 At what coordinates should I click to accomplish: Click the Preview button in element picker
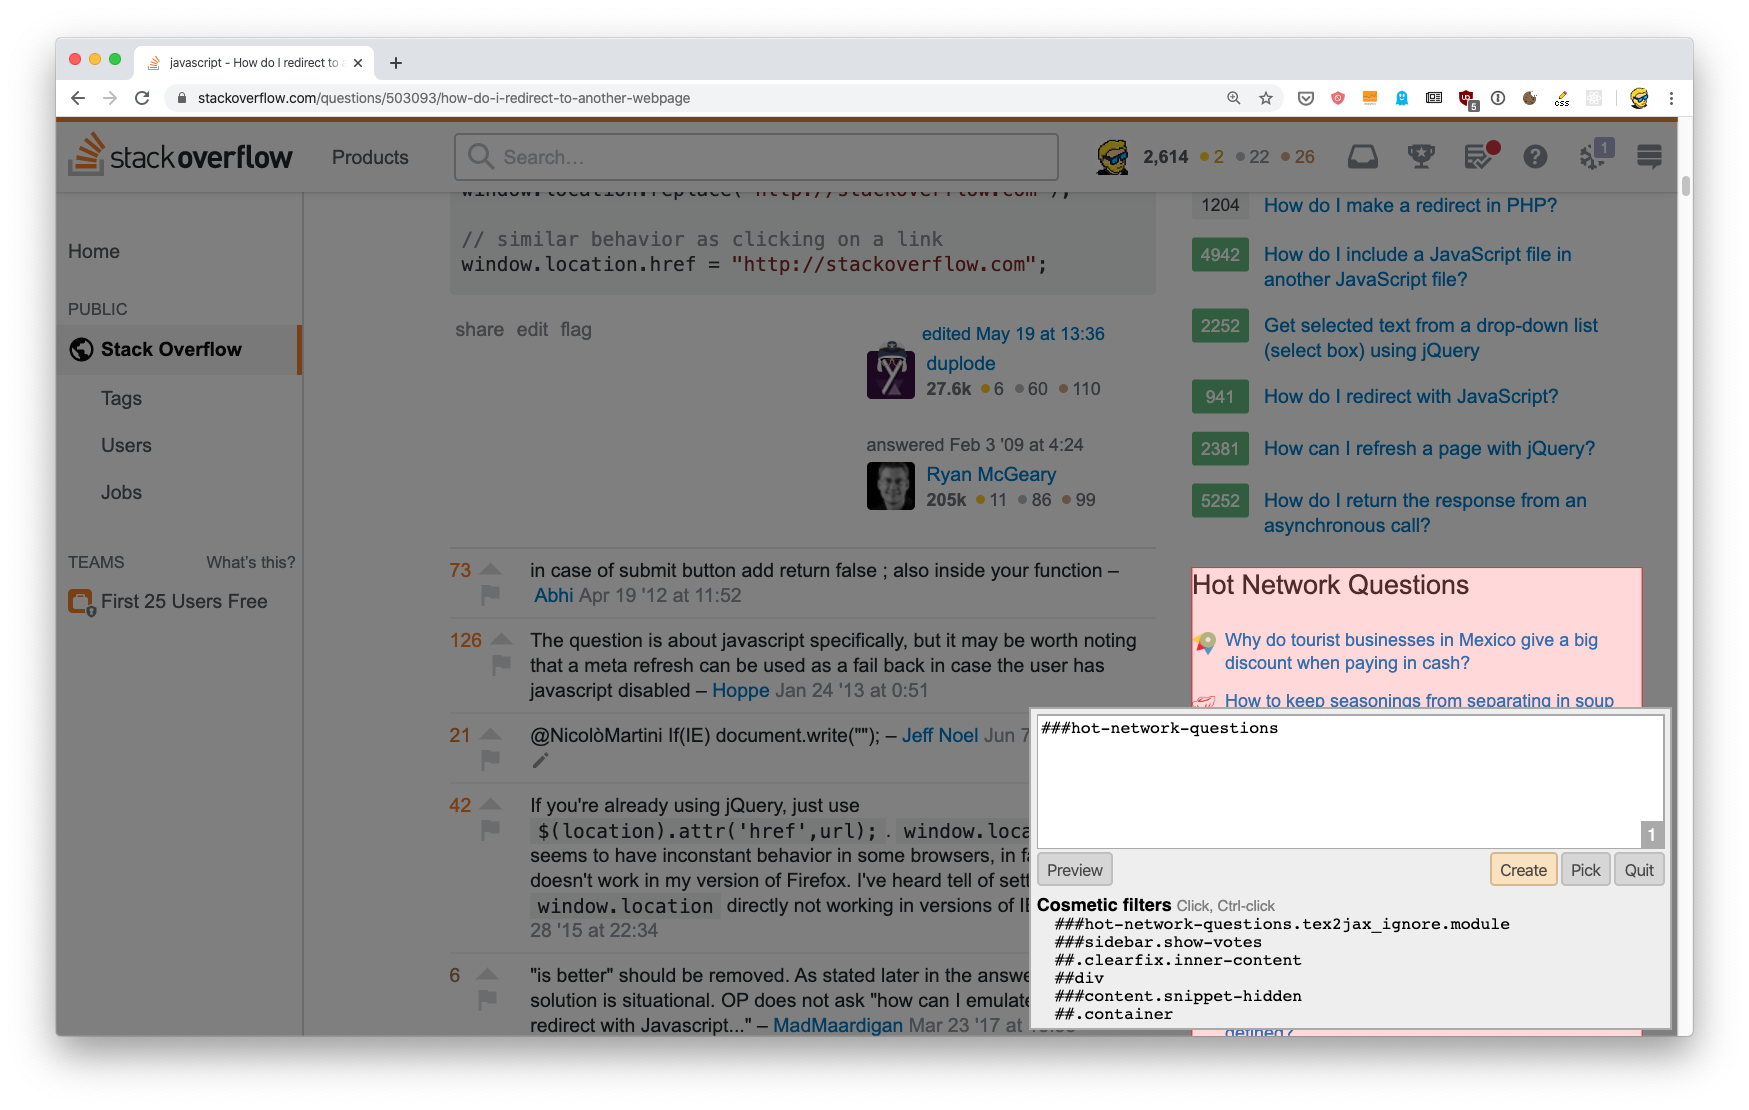(1074, 870)
